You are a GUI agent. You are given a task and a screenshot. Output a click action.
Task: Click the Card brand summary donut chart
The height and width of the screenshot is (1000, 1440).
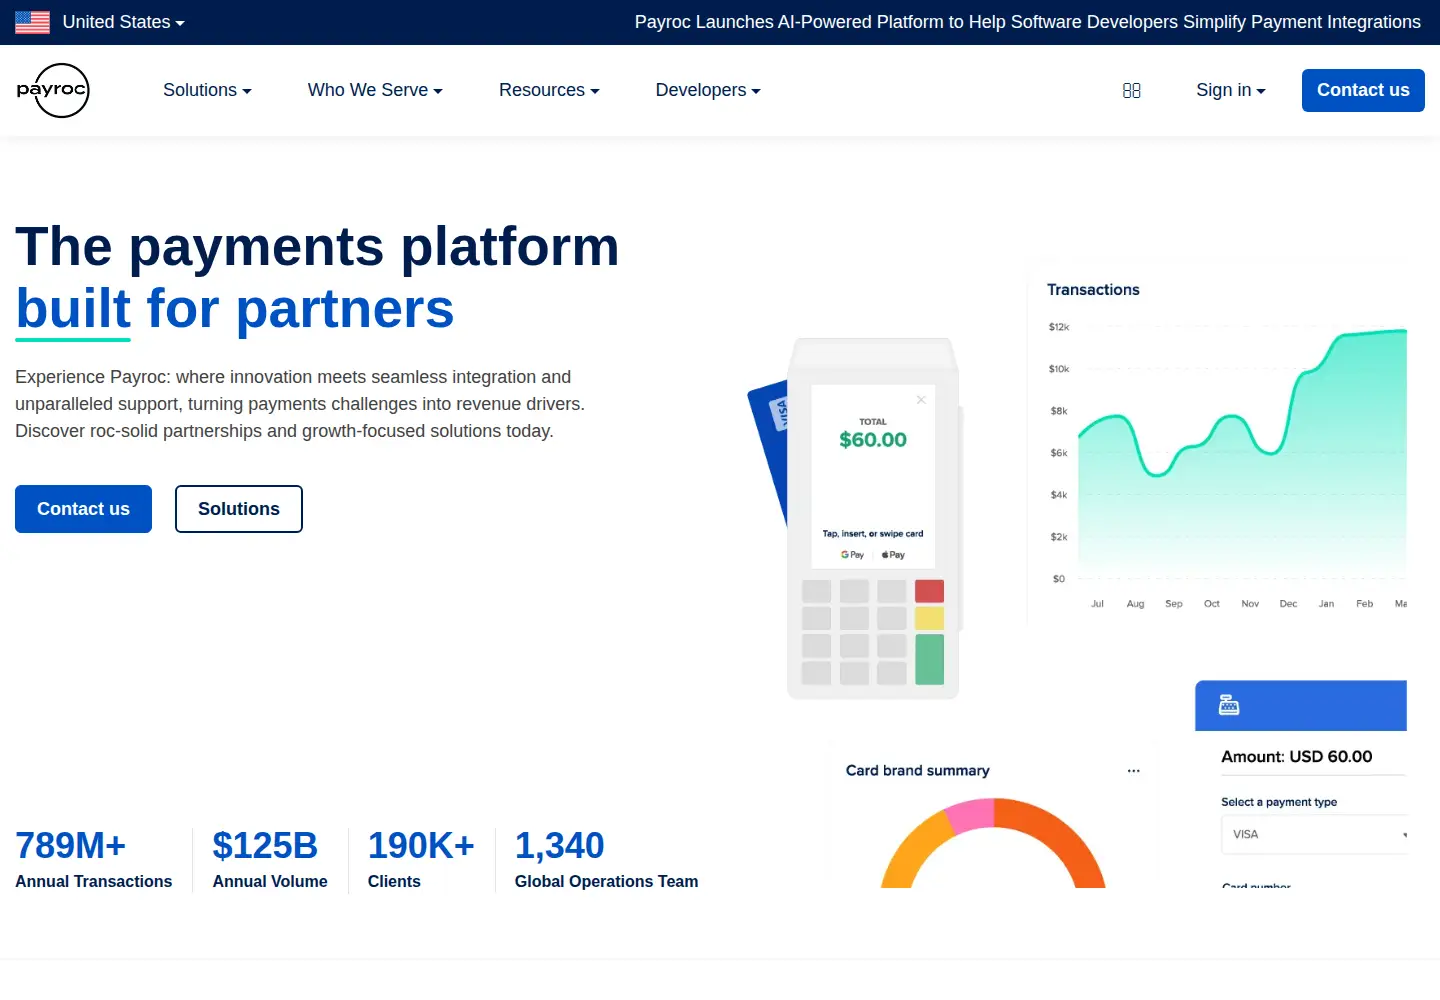click(x=993, y=843)
